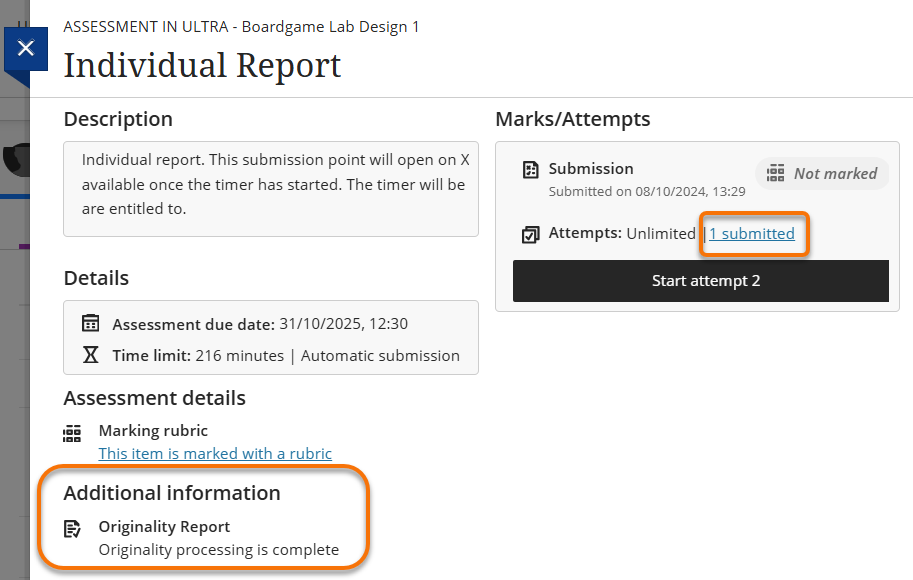Open the '1 submitted' attempts link

coord(752,234)
